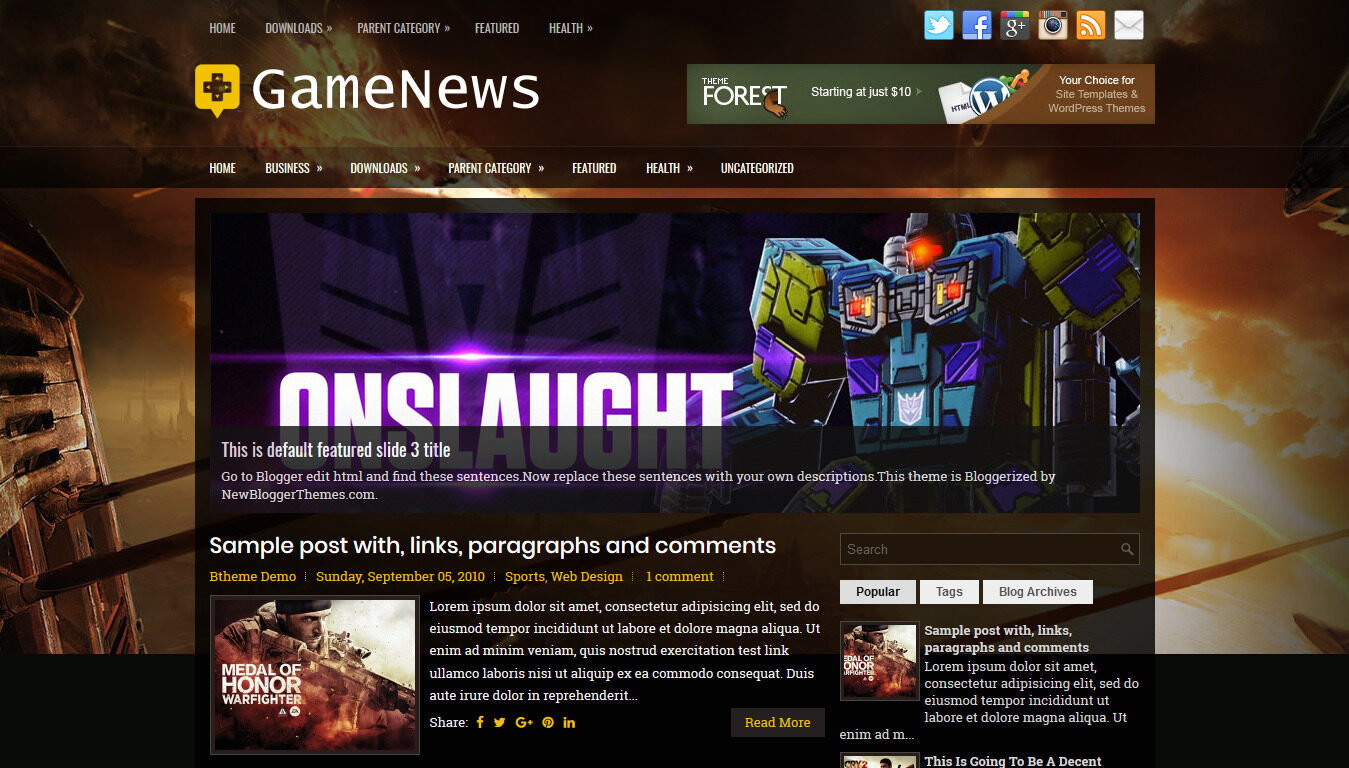Open the Facebook social icon

pos(977,25)
